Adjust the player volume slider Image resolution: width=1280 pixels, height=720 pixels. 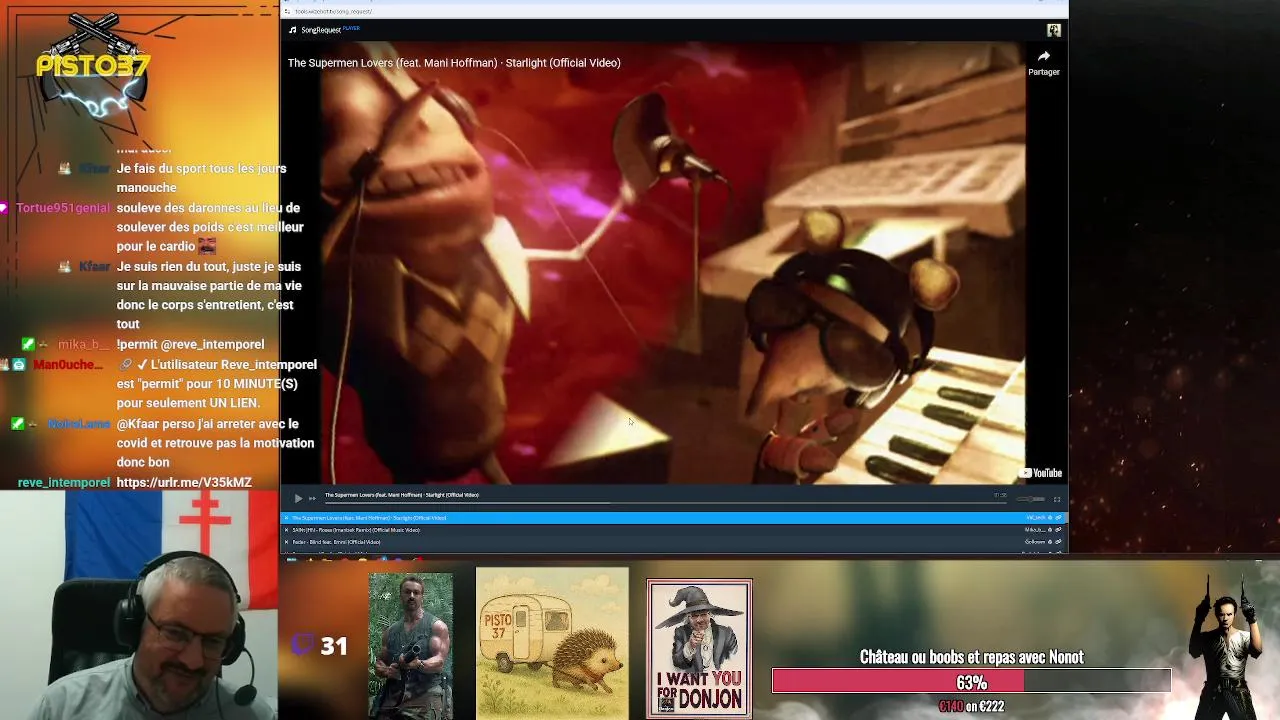1030,499
